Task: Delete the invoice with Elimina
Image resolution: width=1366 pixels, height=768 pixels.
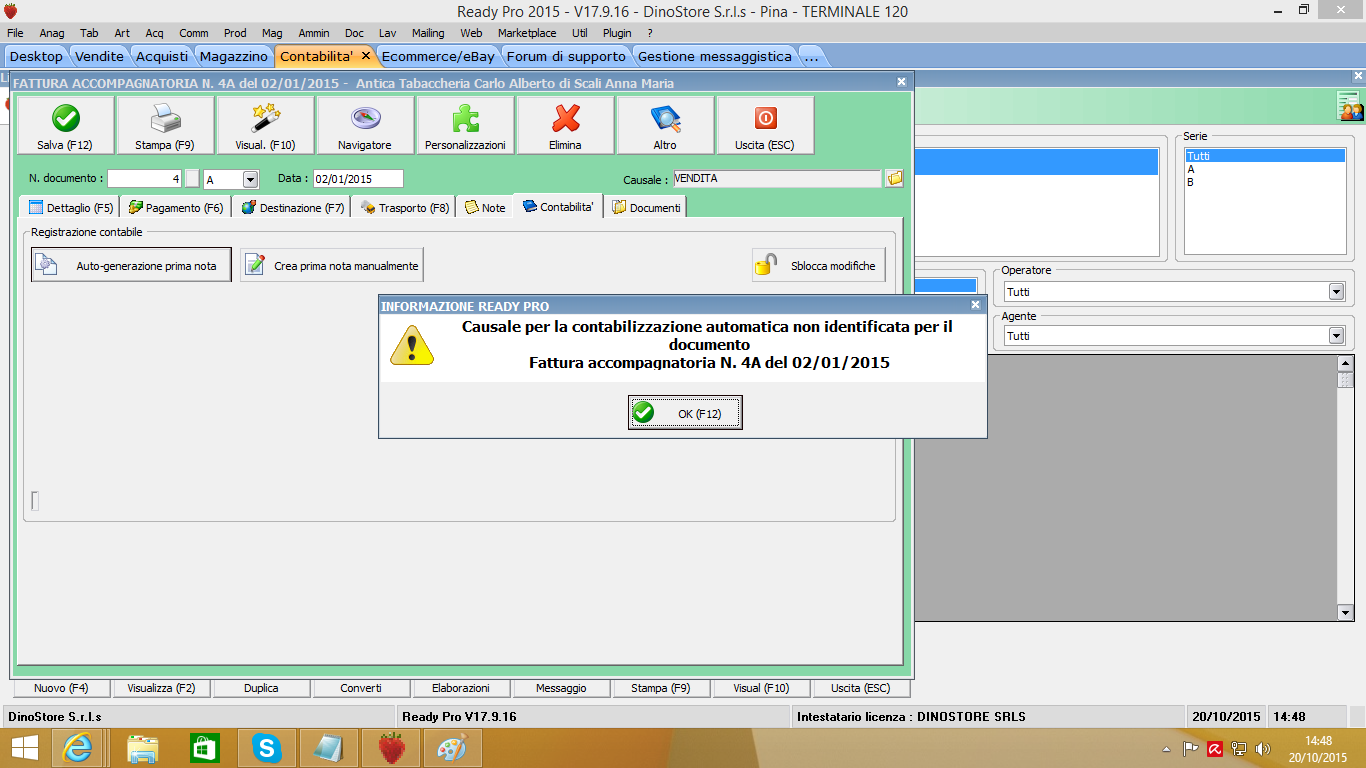Action: pyautogui.click(x=565, y=125)
